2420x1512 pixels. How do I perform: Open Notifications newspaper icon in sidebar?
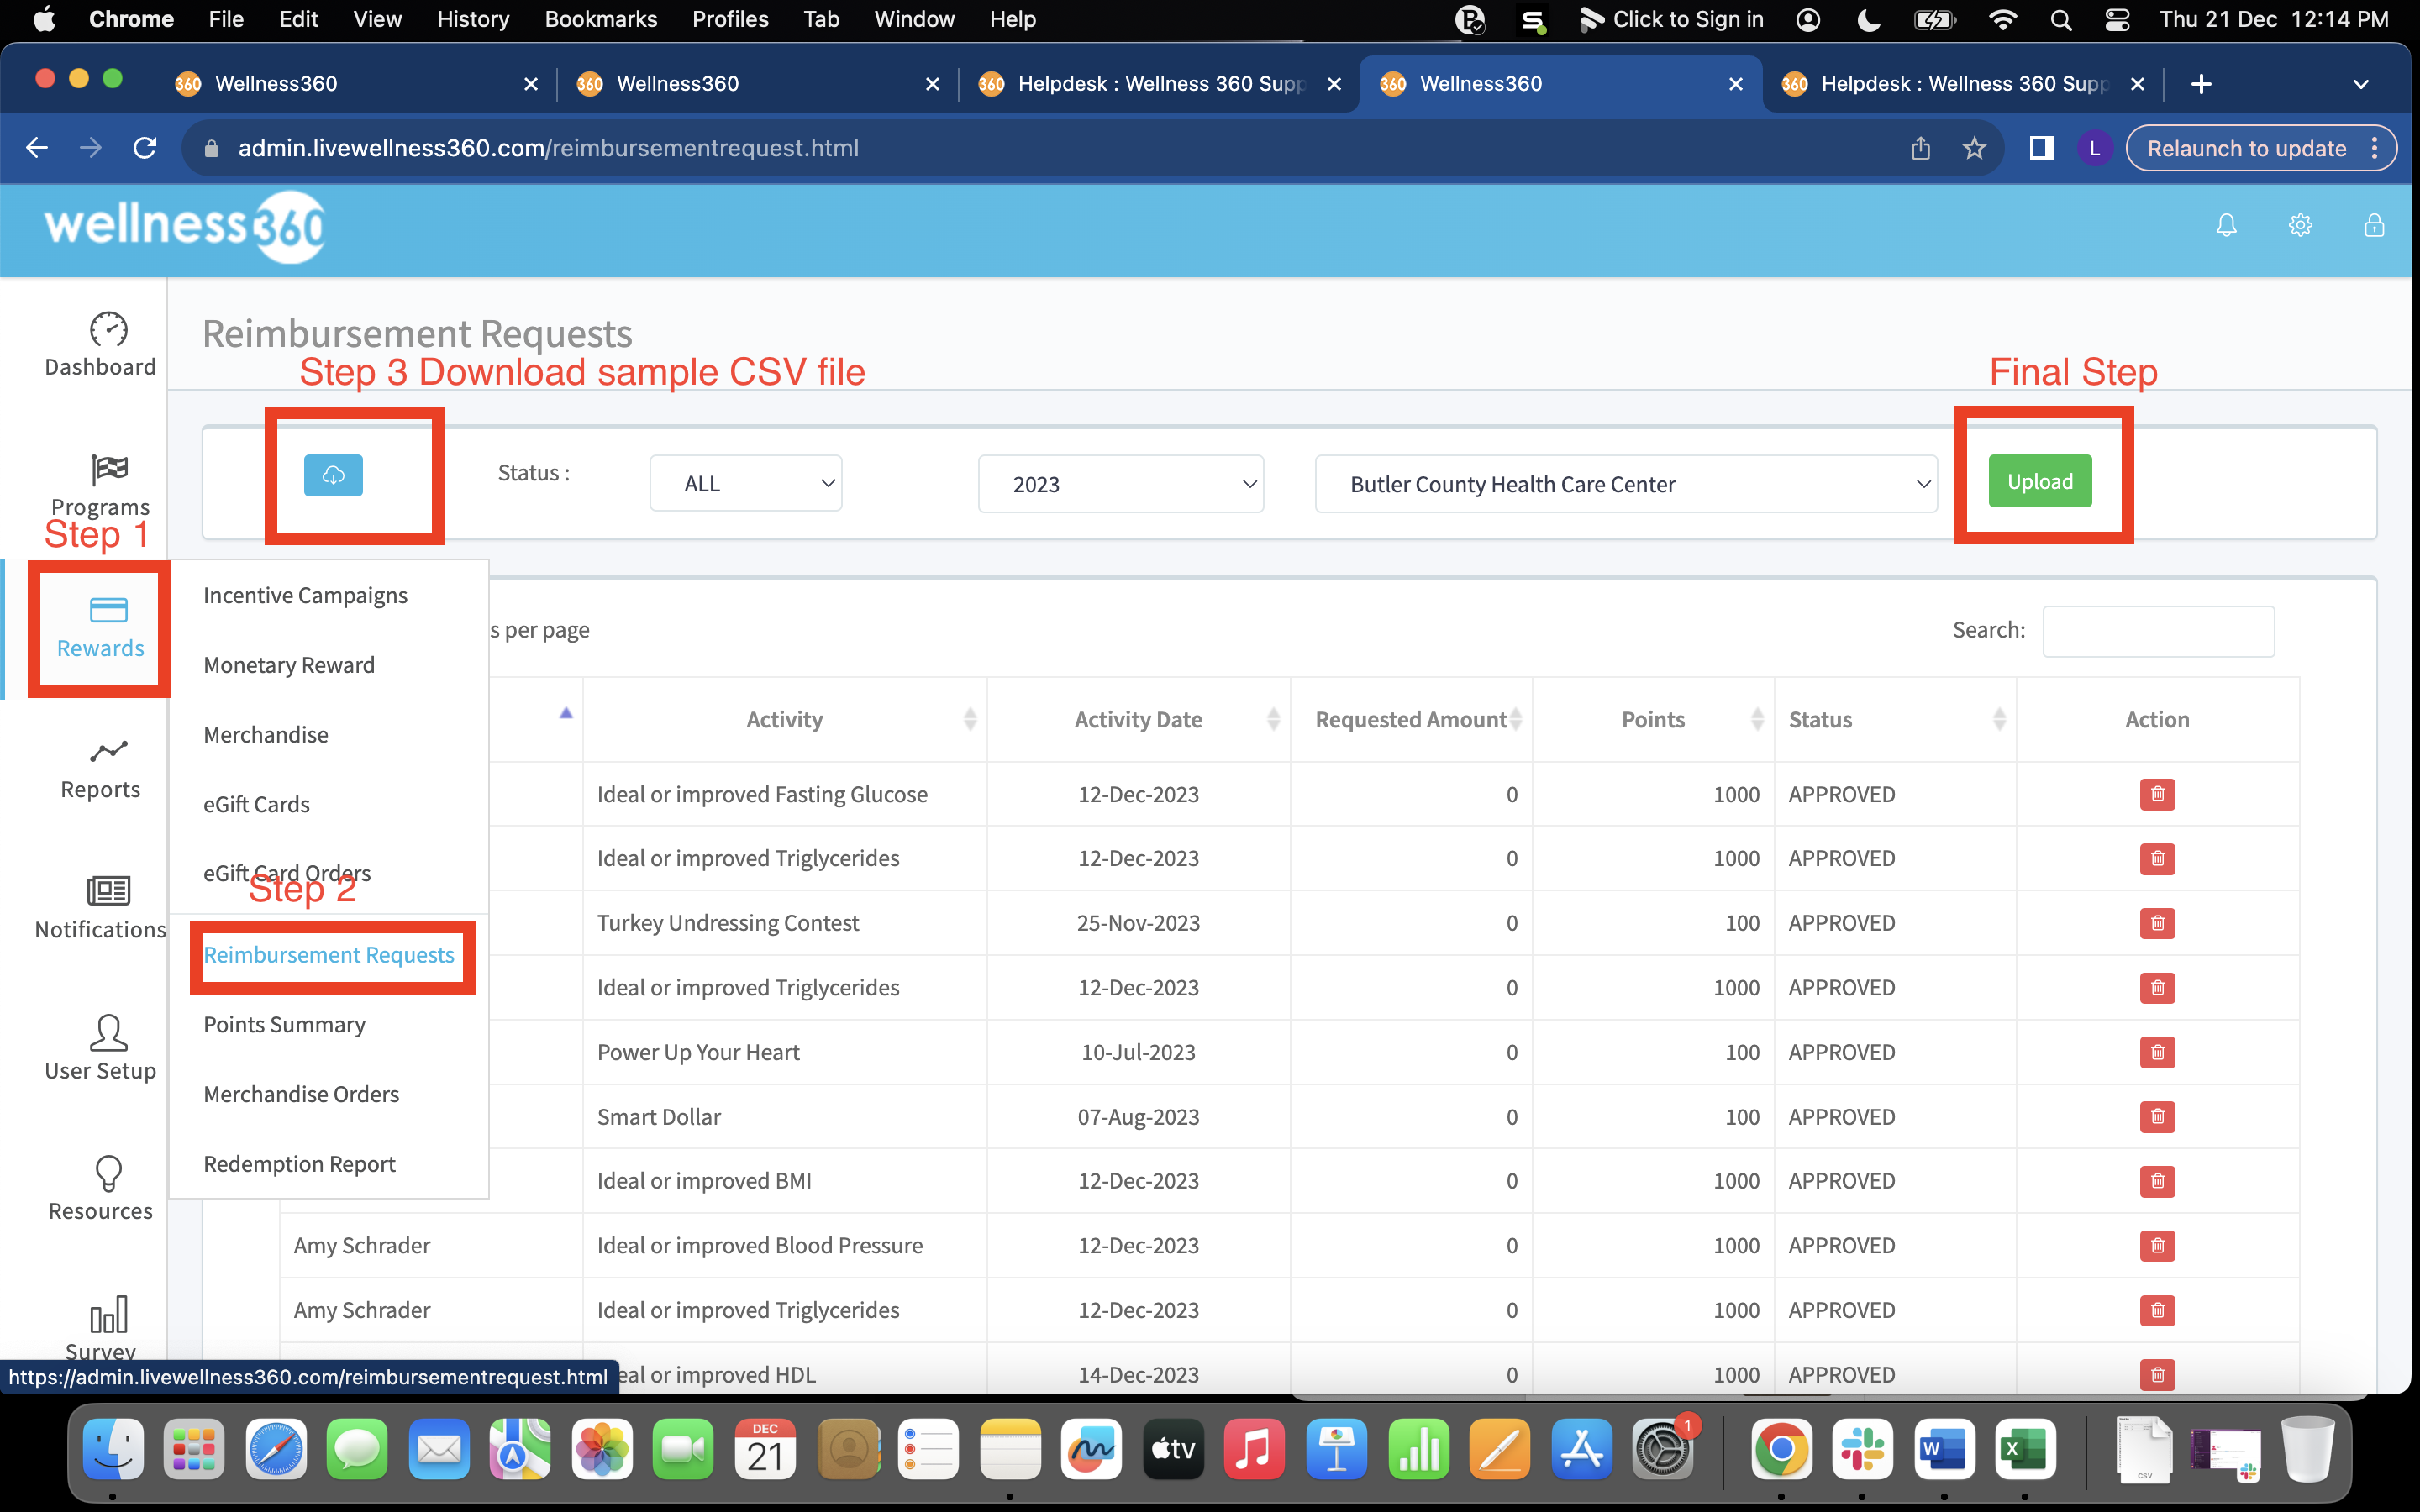[x=108, y=890]
